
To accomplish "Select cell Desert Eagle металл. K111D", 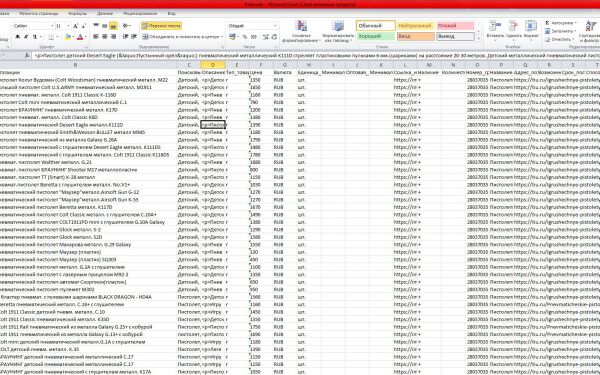I will tap(88, 125).
